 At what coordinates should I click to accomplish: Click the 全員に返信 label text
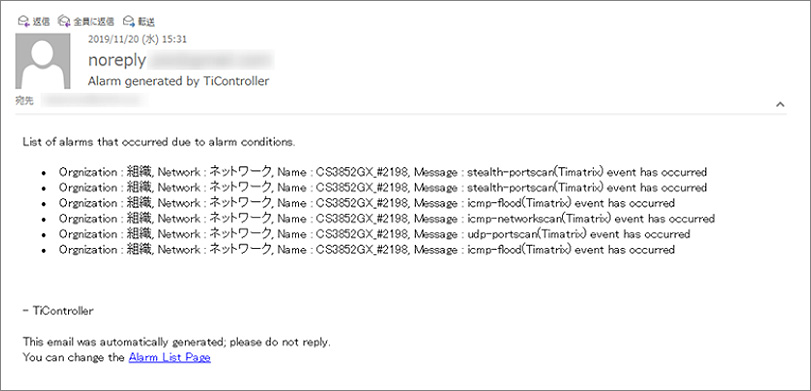[x=95, y=22]
